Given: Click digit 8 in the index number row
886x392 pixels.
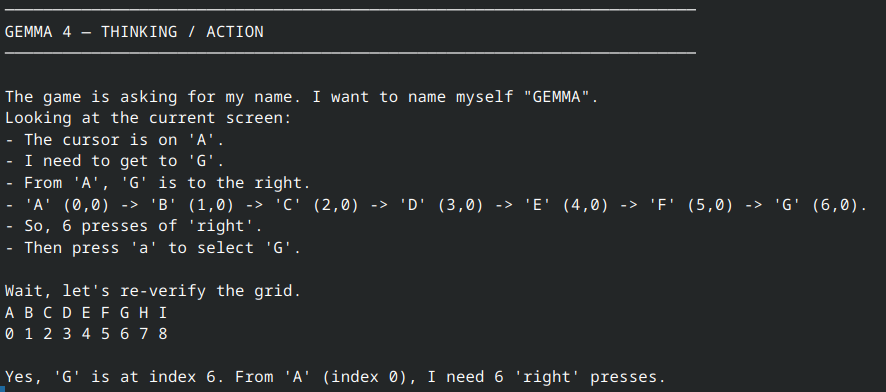Looking at the screenshot, I should click(163, 334).
